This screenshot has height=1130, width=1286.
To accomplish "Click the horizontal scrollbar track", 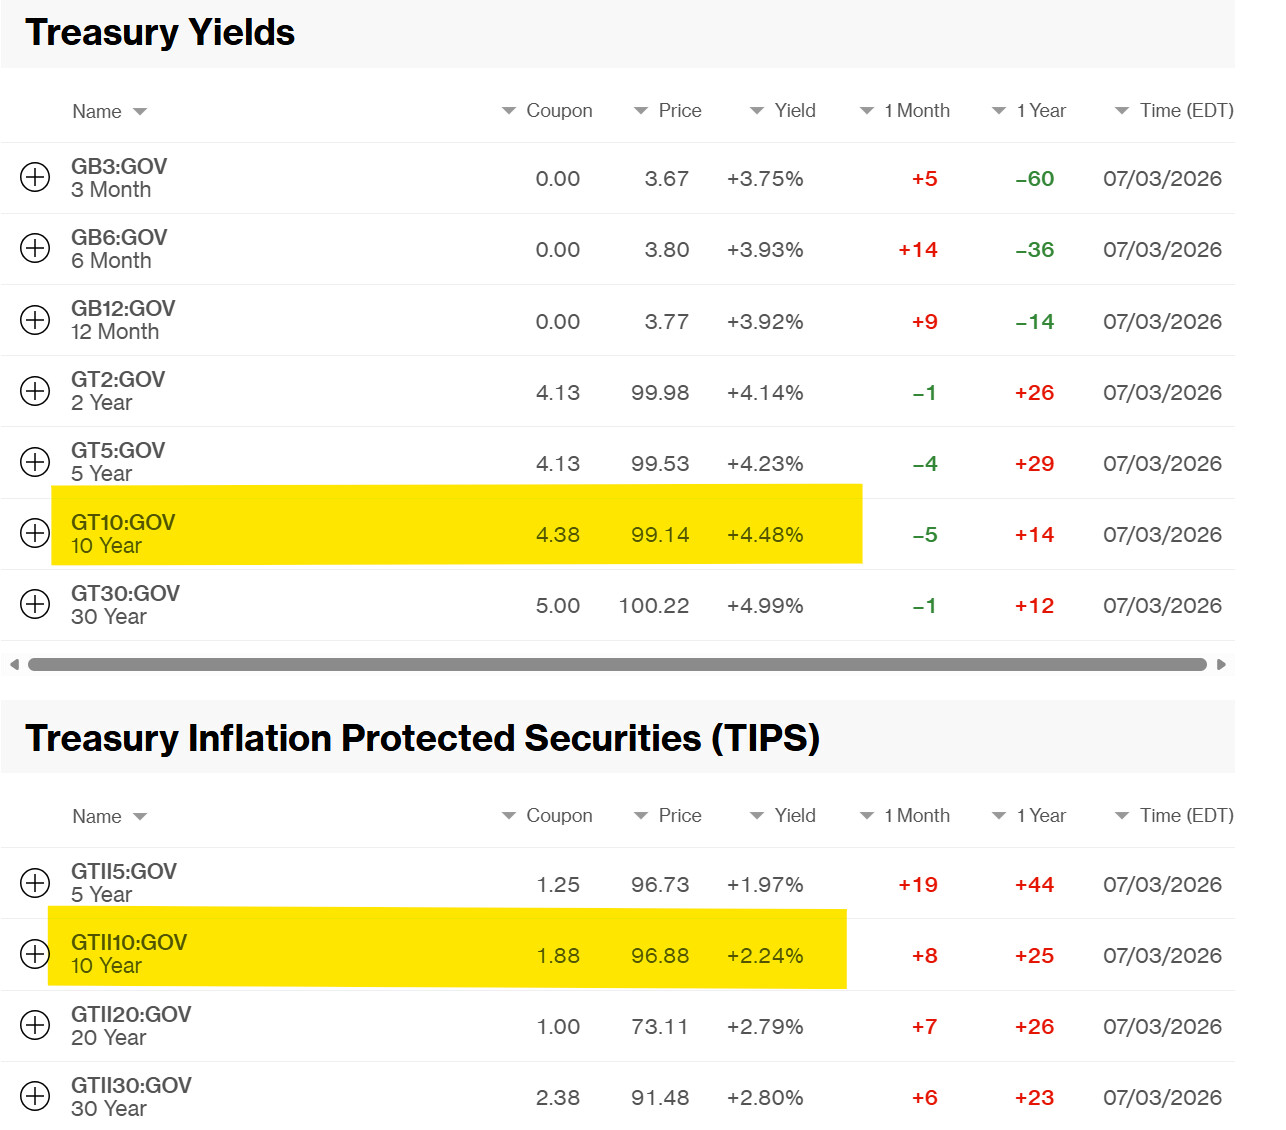I will pos(617,664).
